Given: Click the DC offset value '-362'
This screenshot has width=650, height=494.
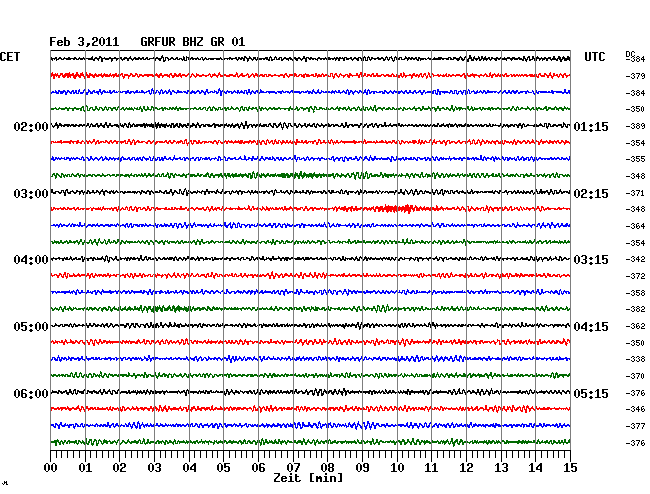Looking at the screenshot, I should pyautogui.click(x=635, y=326).
